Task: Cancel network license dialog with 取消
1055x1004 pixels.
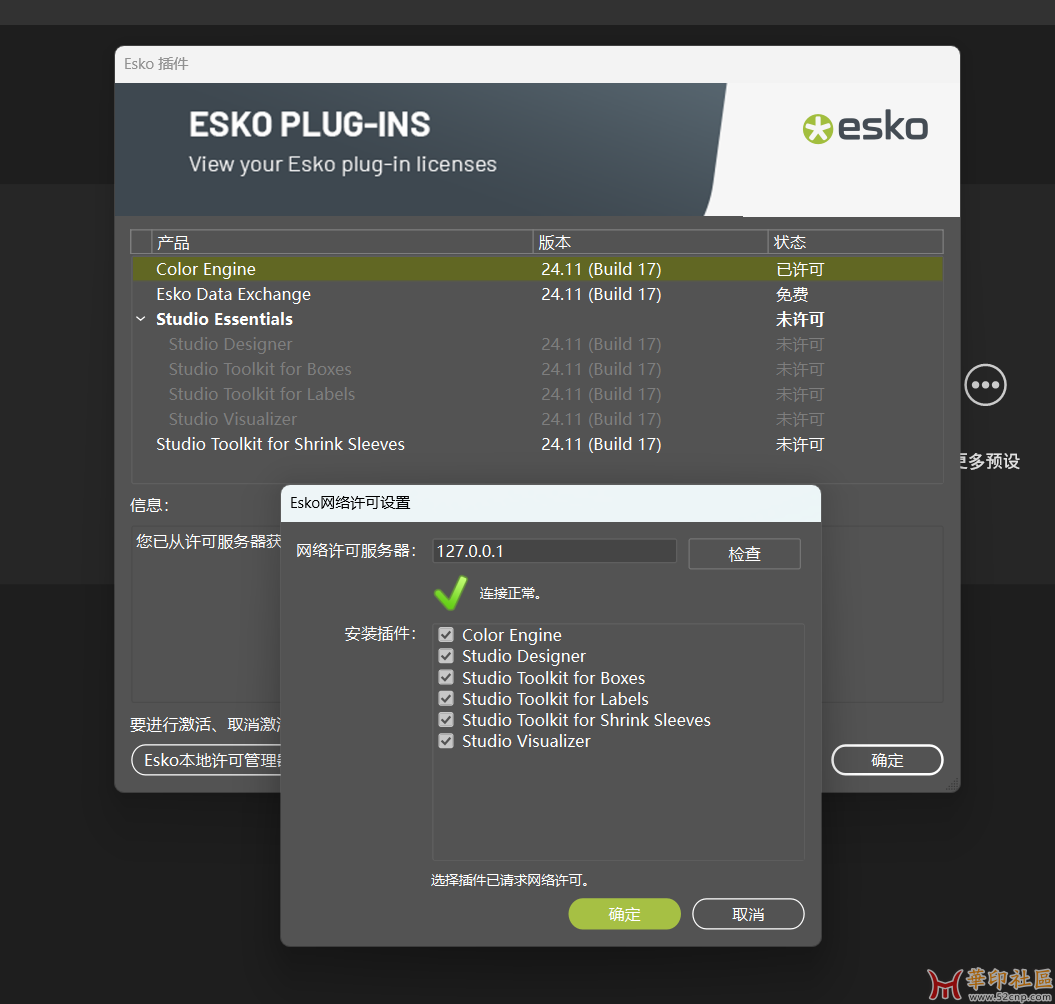Action: click(748, 914)
